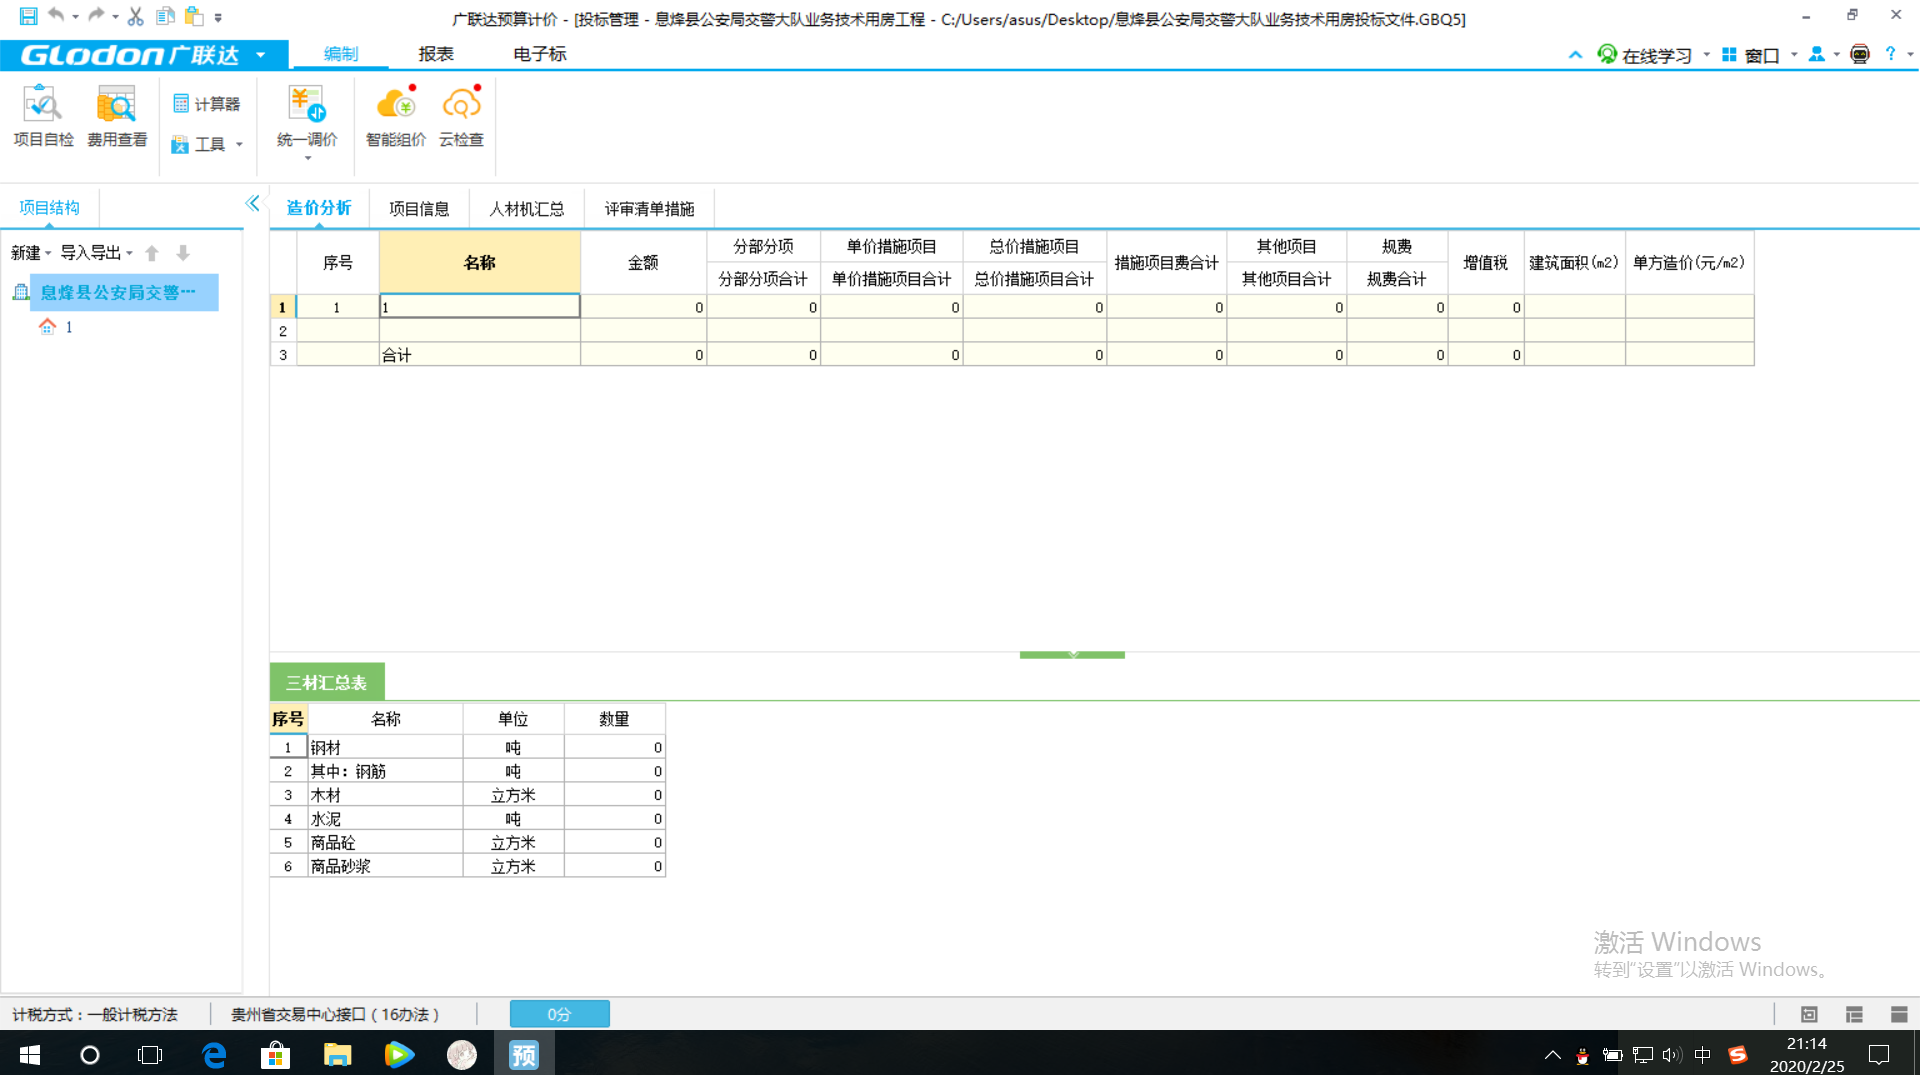Image resolution: width=1920 pixels, height=1075 pixels.
Task: Click the robot assistant icon
Action: pos(1860,54)
